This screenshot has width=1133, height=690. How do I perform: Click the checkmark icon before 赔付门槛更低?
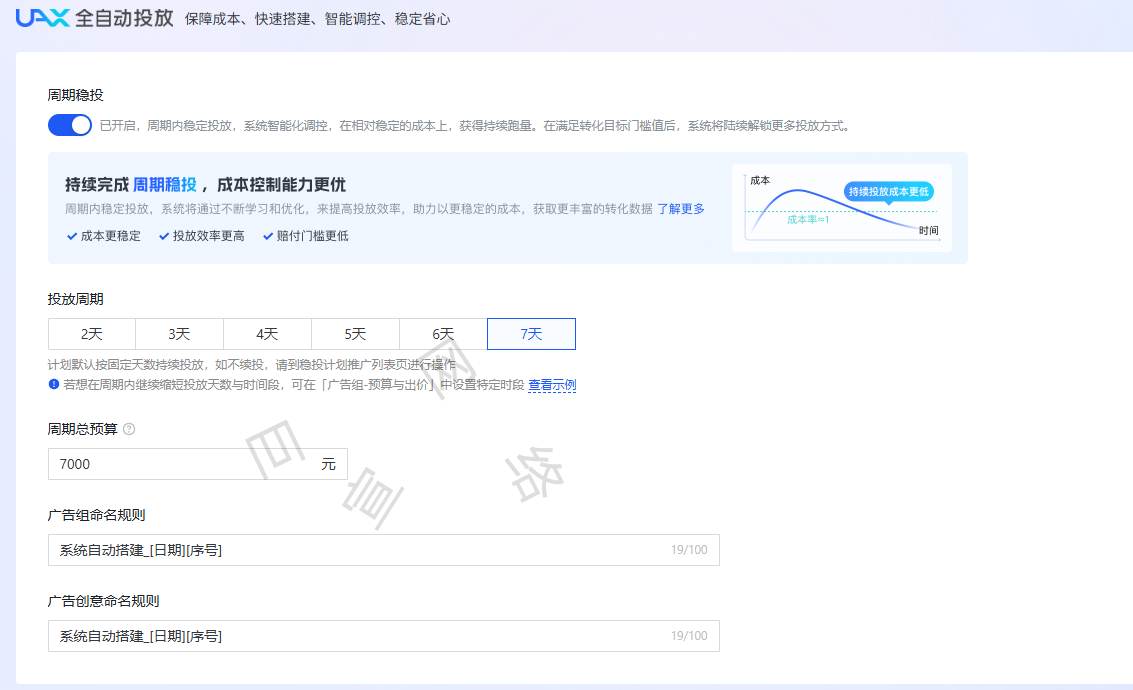pyautogui.click(x=269, y=237)
